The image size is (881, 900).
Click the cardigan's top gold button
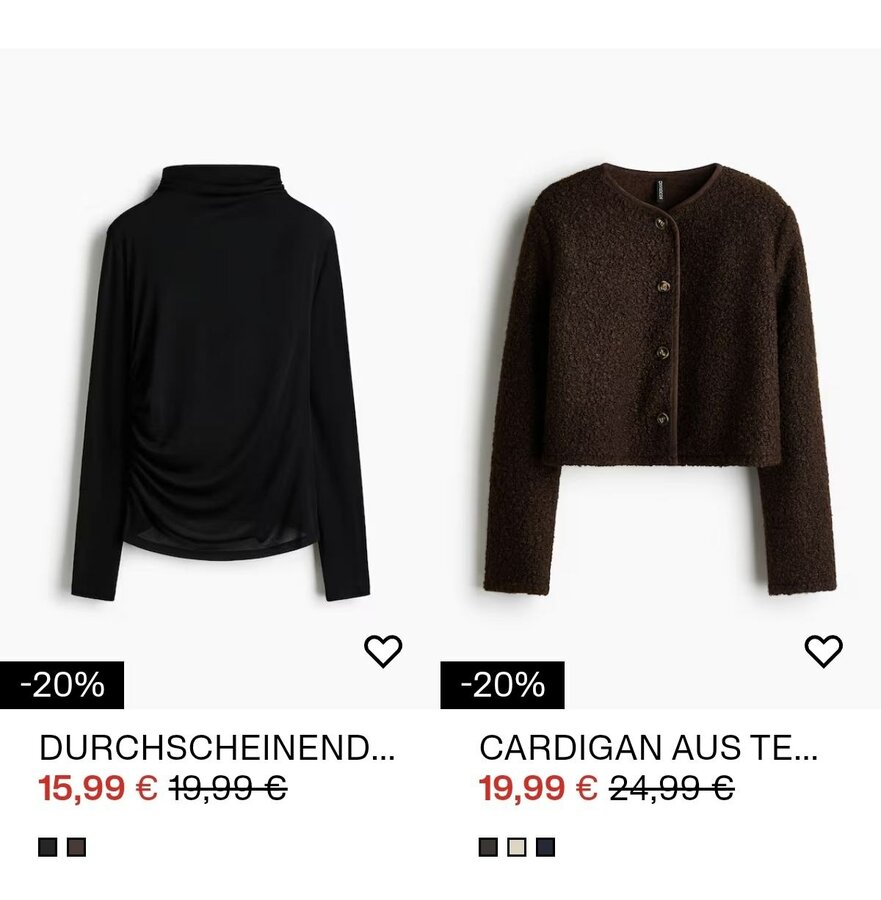(x=662, y=223)
